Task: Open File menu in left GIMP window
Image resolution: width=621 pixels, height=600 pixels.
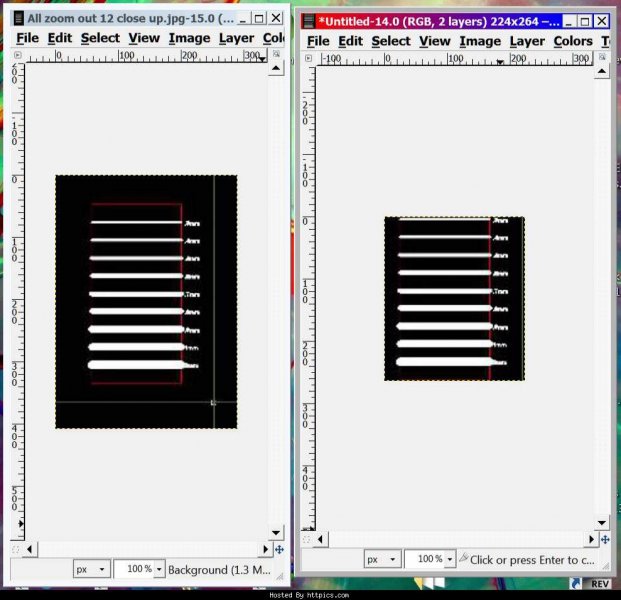Action: [x=27, y=38]
